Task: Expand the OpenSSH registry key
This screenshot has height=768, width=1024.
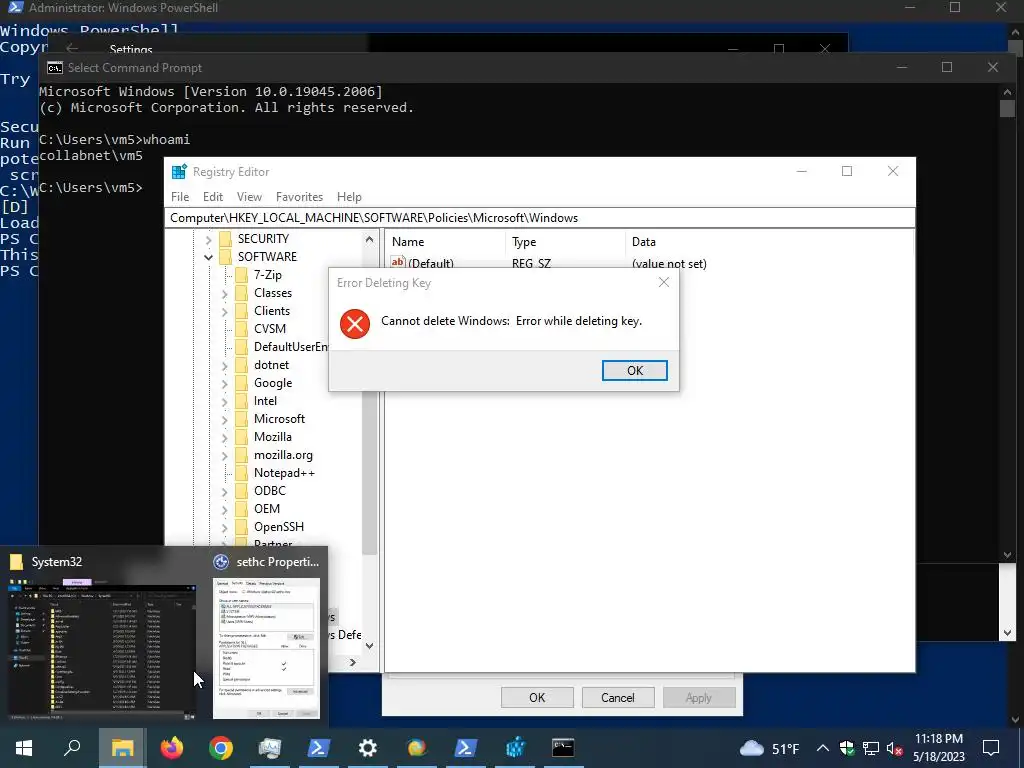Action: click(225, 528)
